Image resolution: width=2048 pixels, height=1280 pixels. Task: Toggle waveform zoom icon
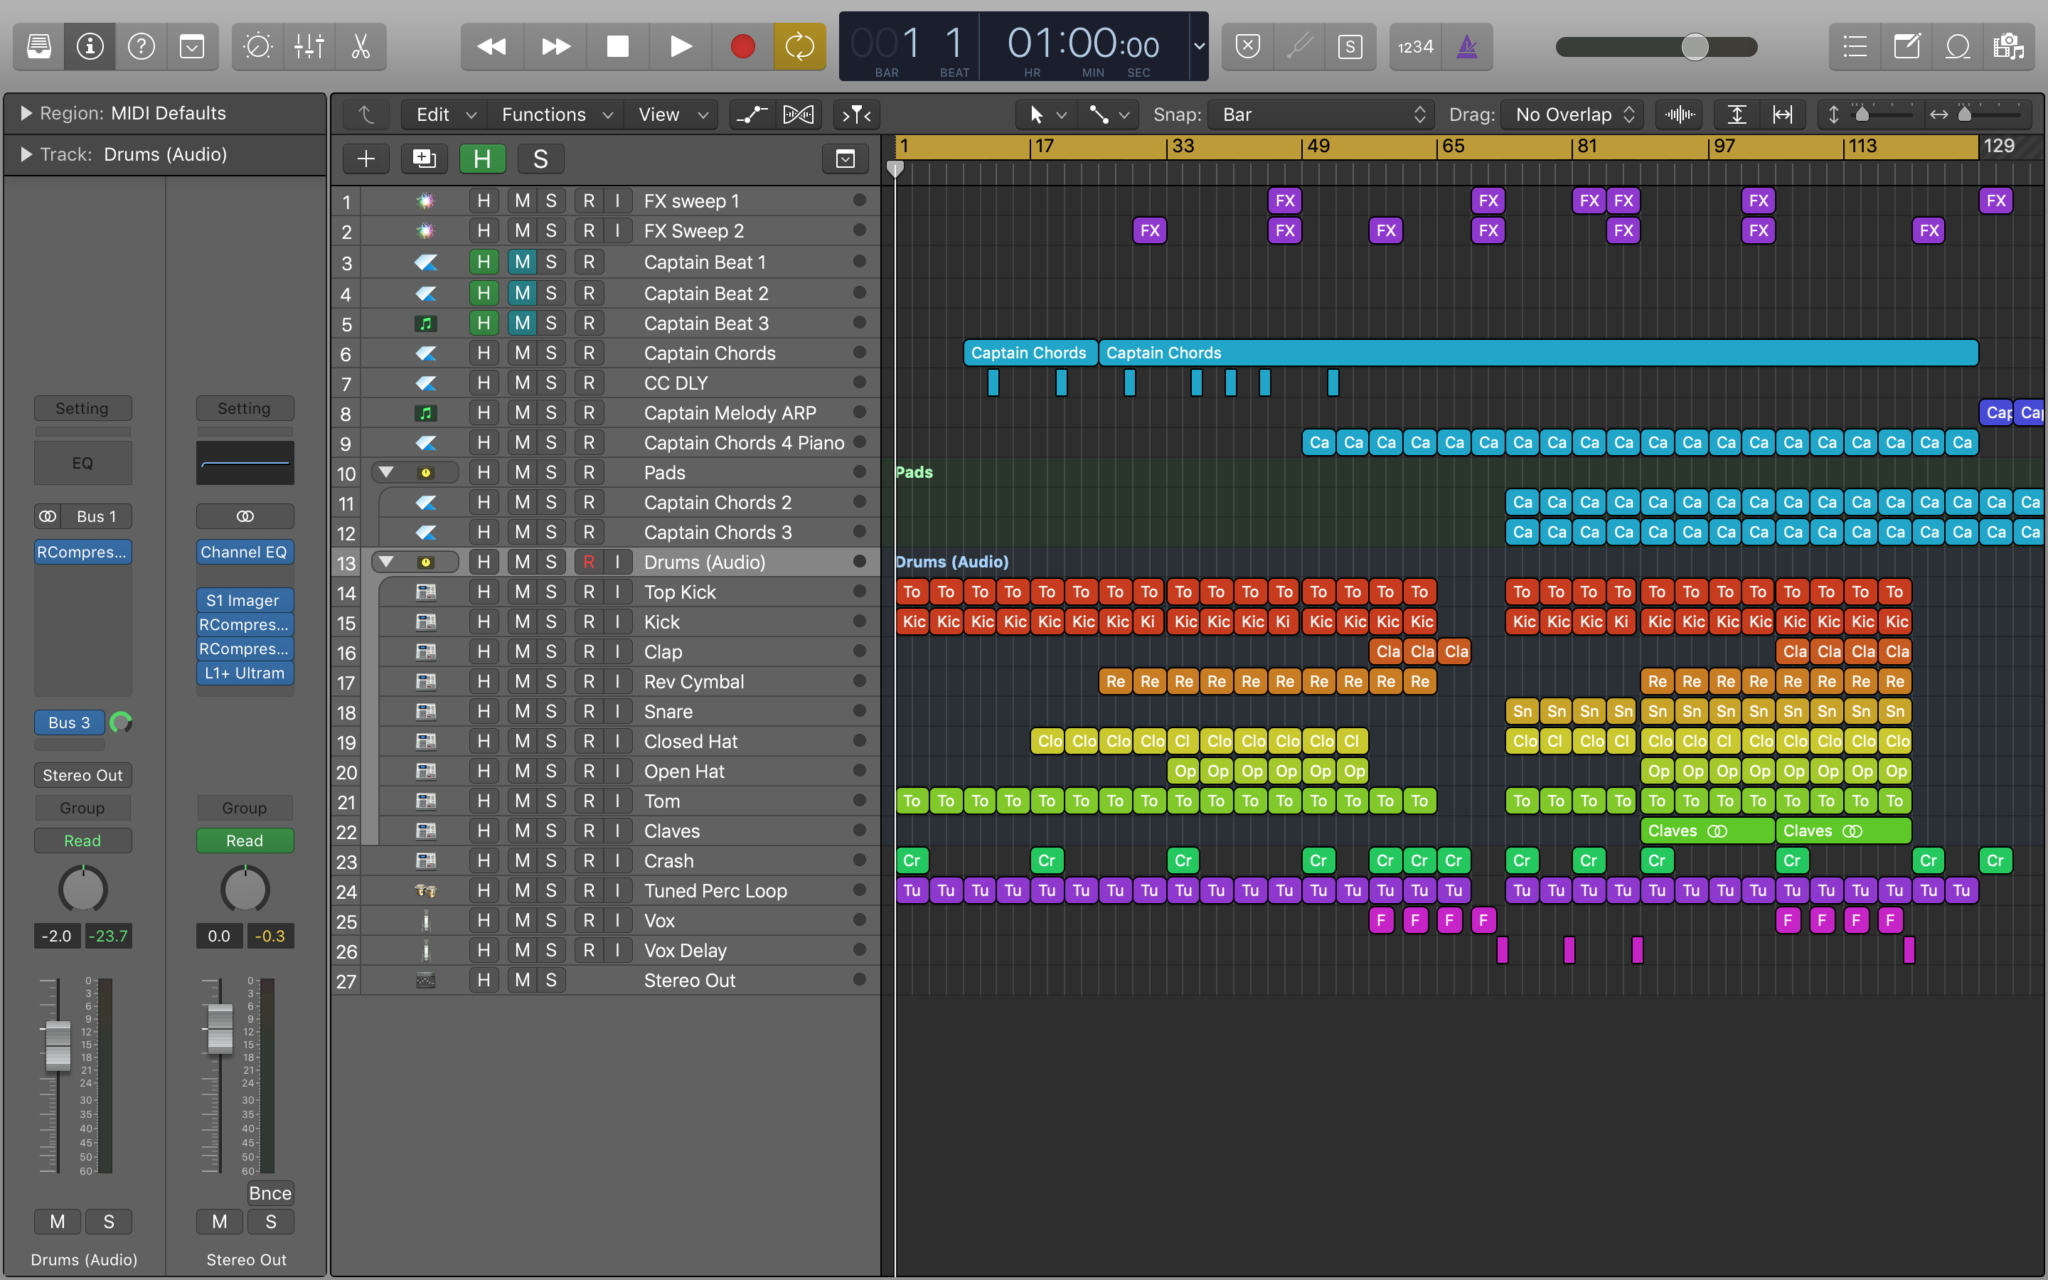pyautogui.click(x=1681, y=115)
